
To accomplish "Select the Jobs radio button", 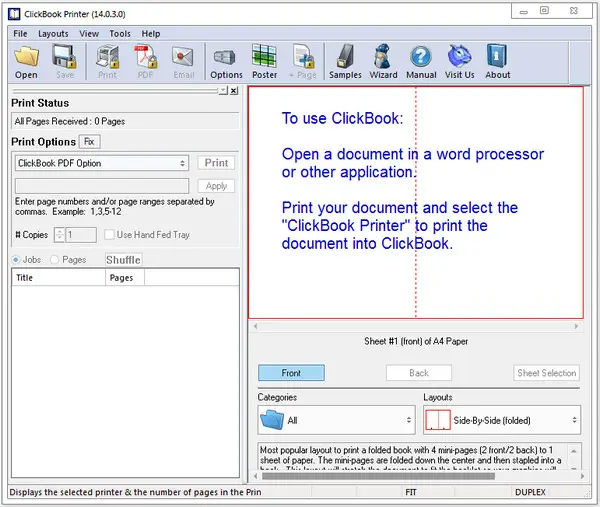I will pyautogui.click(x=16, y=260).
